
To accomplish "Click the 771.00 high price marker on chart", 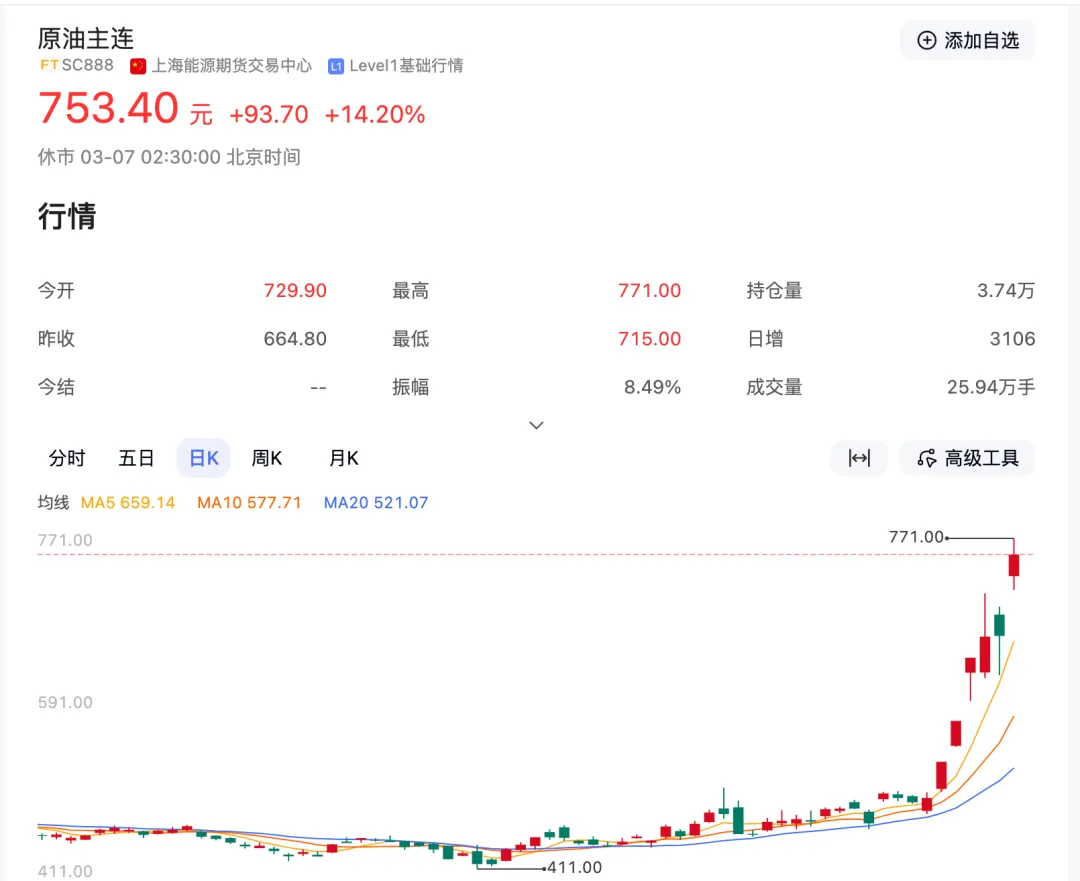I will coord(916,537).
